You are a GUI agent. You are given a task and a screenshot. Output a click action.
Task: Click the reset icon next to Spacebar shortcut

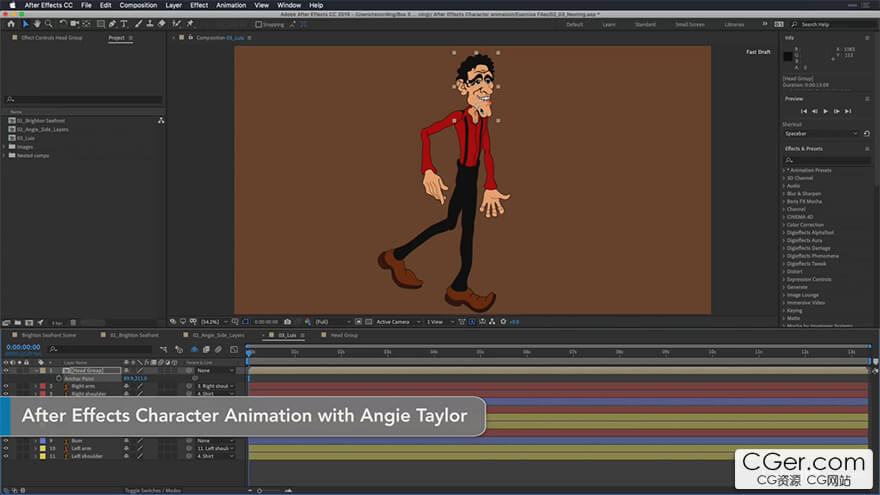pos(867,134)
